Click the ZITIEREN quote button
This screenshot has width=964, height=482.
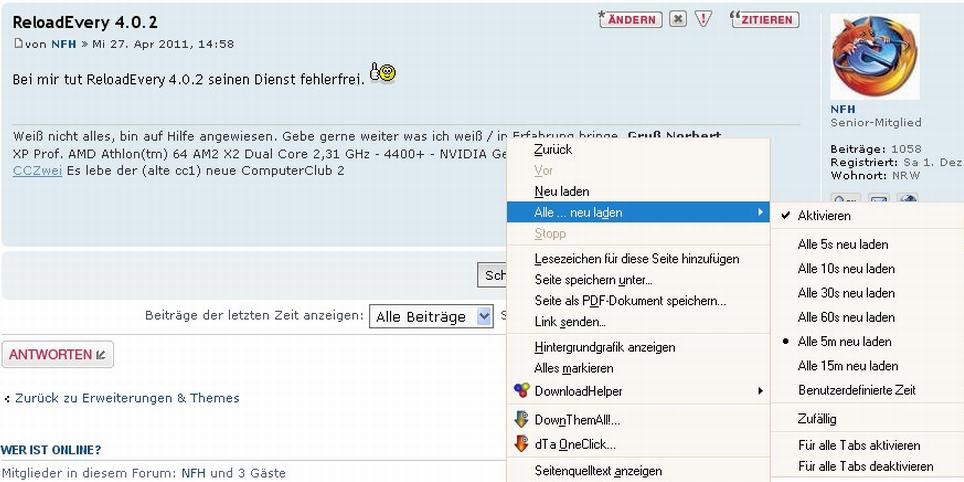point(765,19)
